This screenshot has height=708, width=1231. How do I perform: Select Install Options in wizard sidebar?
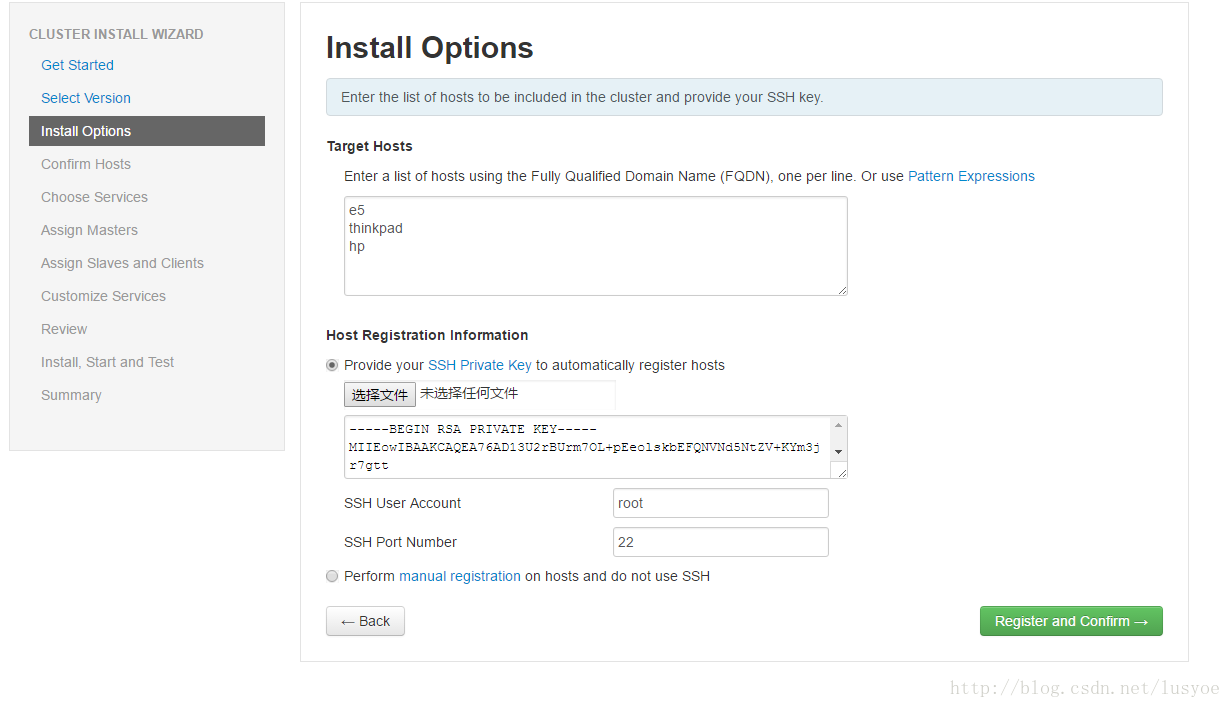147,131
